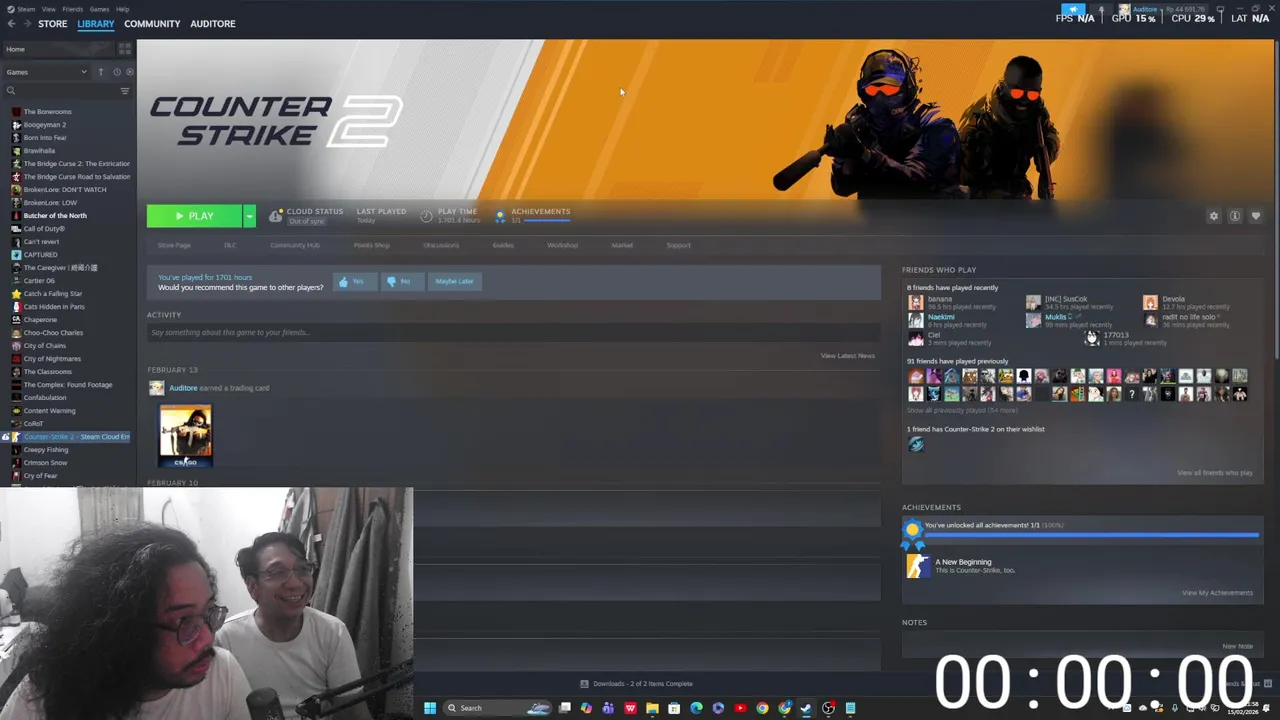
Task: Open game settings gear icon
Action: pyautogui.click(x=1214, y=216)
